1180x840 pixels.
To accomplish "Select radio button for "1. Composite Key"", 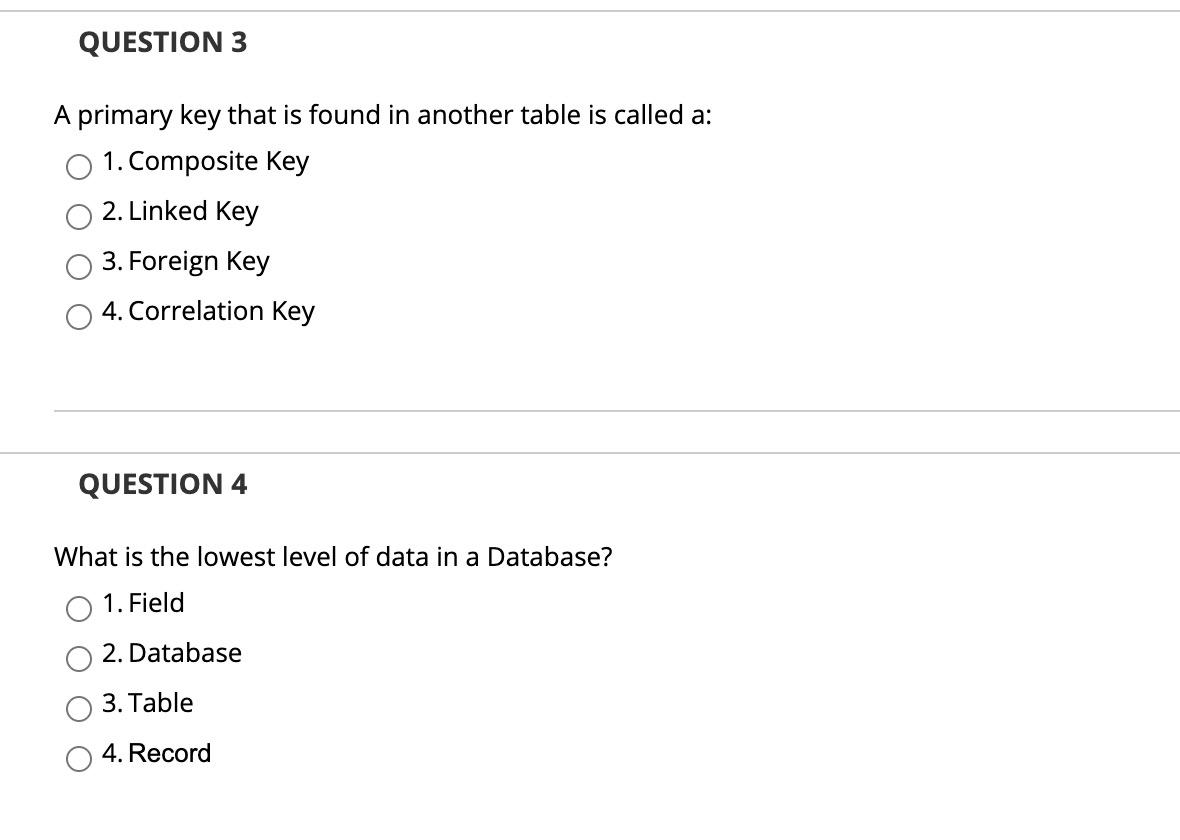I will [x=78, y=167].
